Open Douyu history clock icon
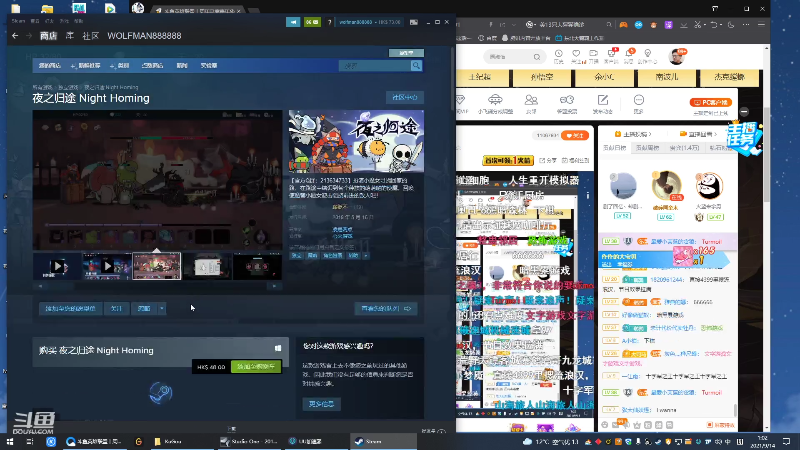Viewport: 800px width, 450px height. [x=559, y=56]
